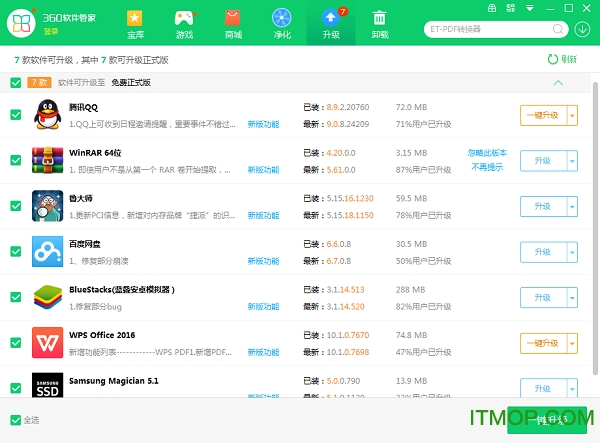
Task: Open dropdown arrow beside WPS 一键升级
Action: coord(572,343)
